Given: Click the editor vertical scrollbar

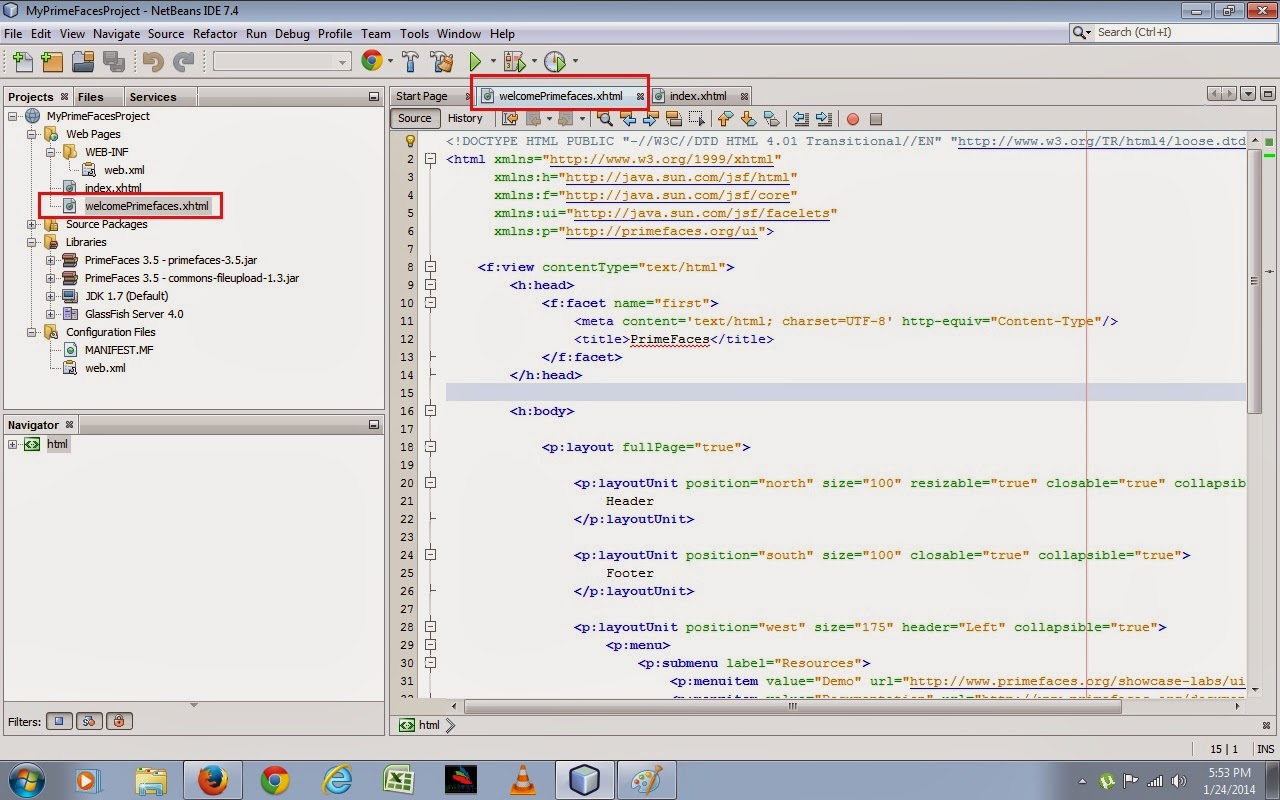Looking at the screenshot, I should point(1254,280).
